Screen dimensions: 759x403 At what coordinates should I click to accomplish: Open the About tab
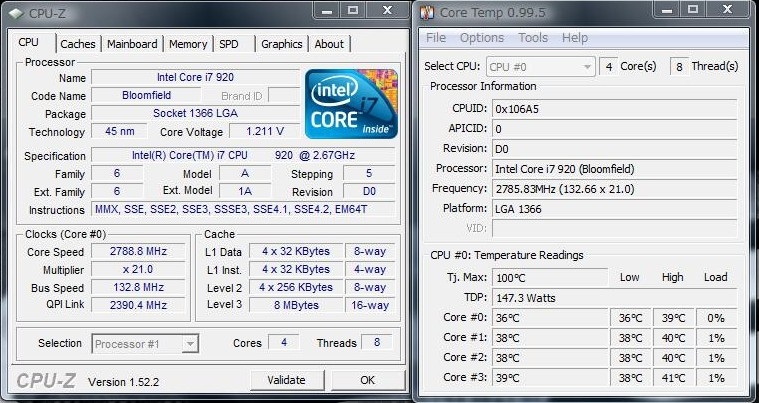click(x=329, y=44)
